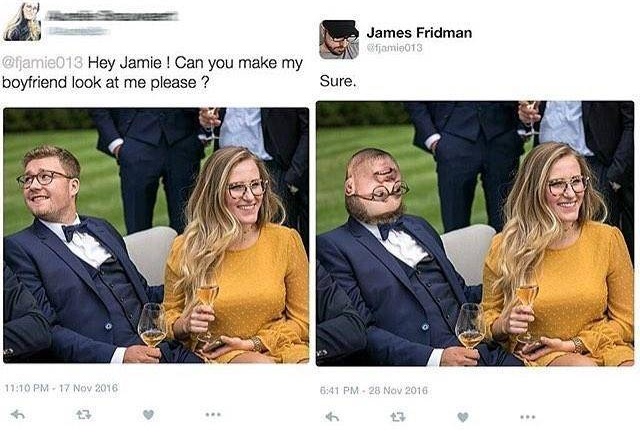The image size is (640, 434).
Task: Click the 11:10 PM 17 Nov 2016 timestamp
Action: [61, 387]
